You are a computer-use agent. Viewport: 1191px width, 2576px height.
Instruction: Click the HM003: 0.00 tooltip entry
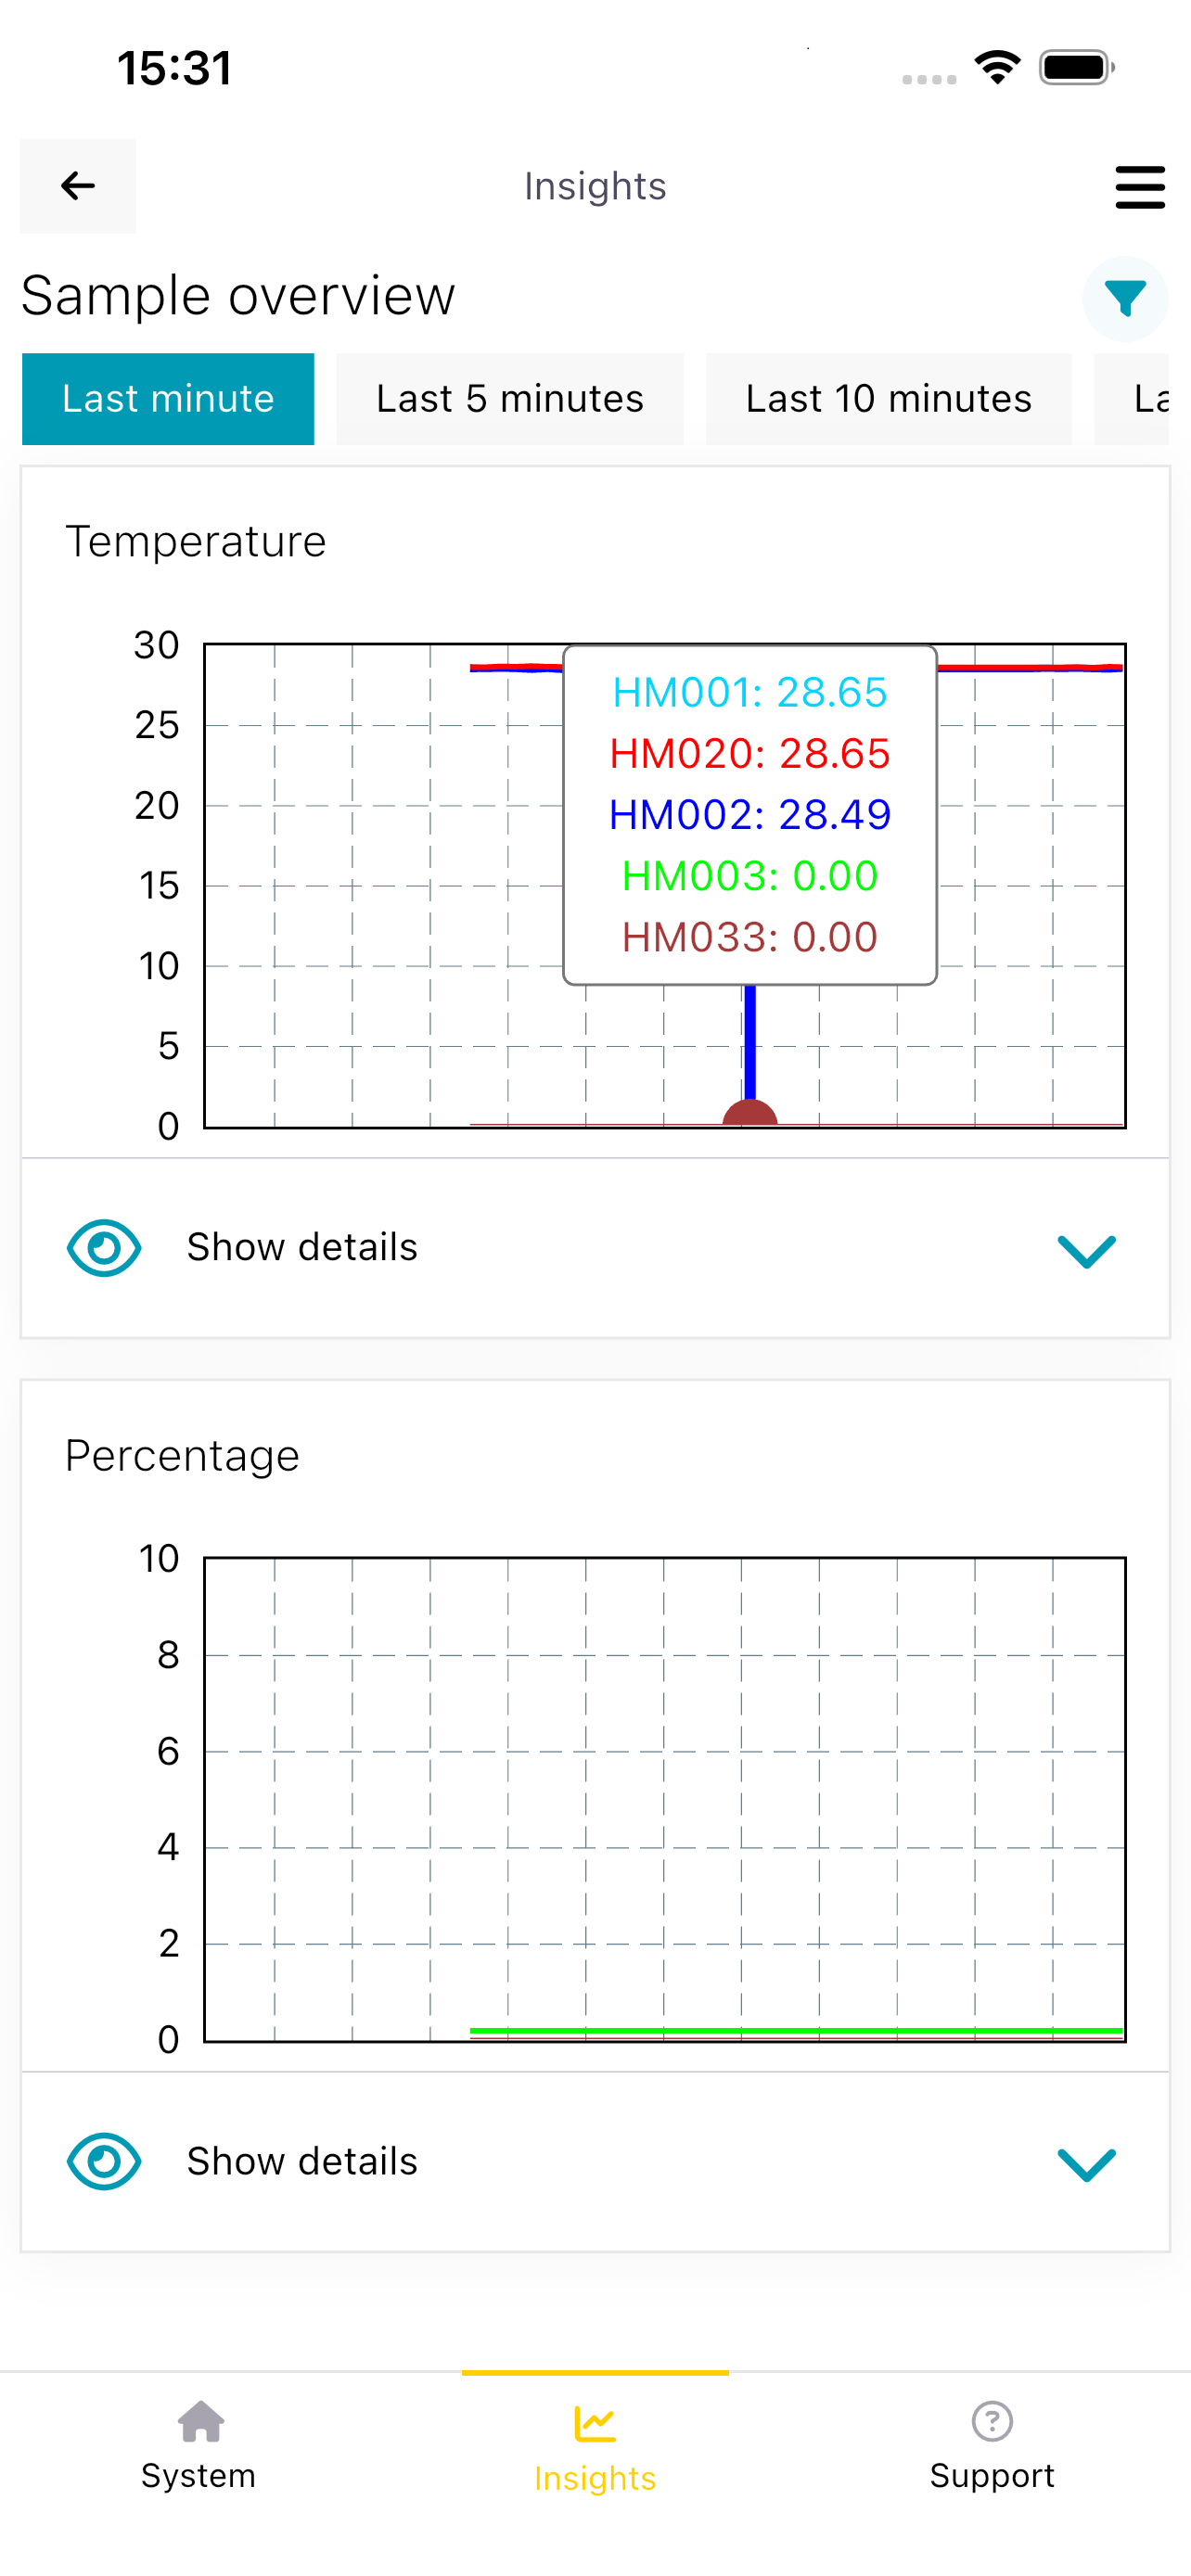750,876
